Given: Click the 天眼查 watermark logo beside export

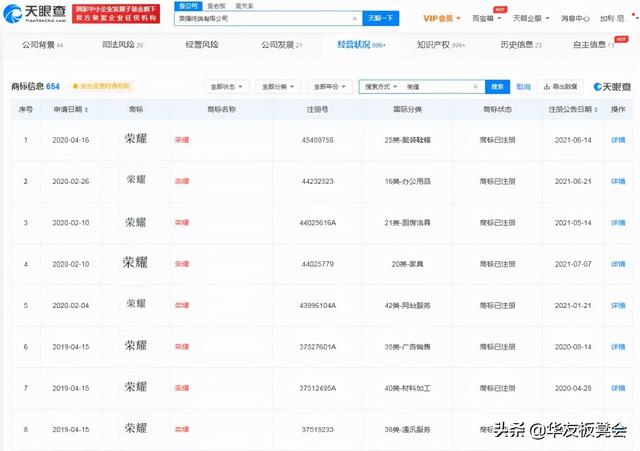Looking at the screenshot, I should click(612, 87).
